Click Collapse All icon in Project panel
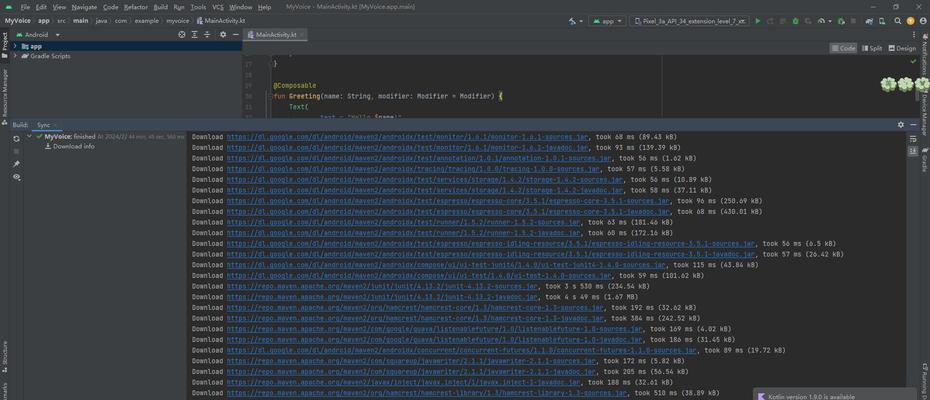Screen dimensions: 930x400 (207, 34)
